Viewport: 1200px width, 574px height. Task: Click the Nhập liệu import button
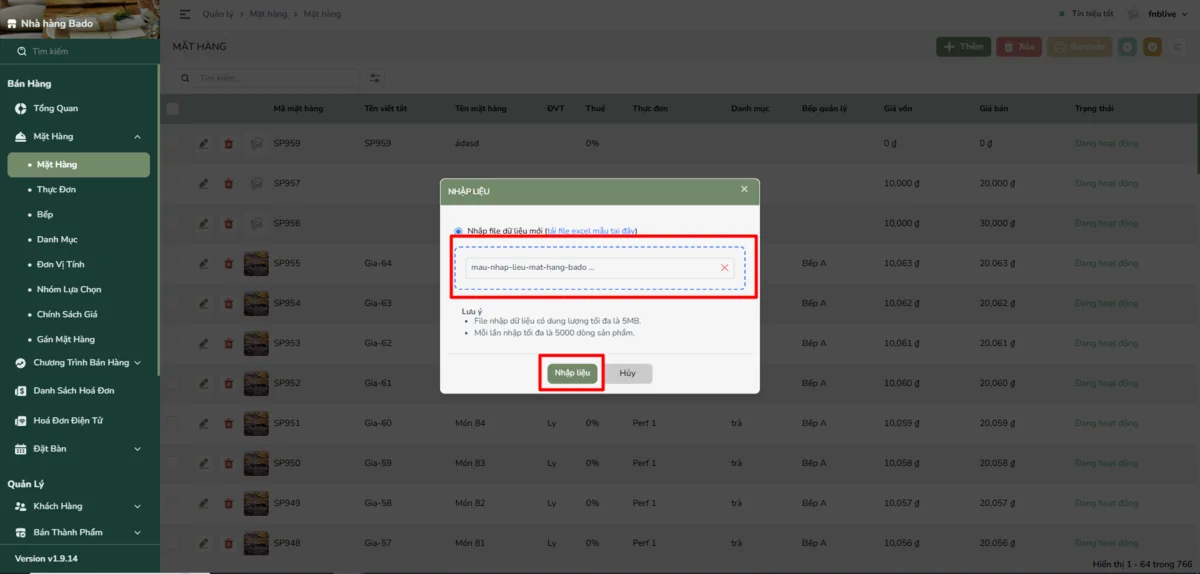tap(572, 373)
